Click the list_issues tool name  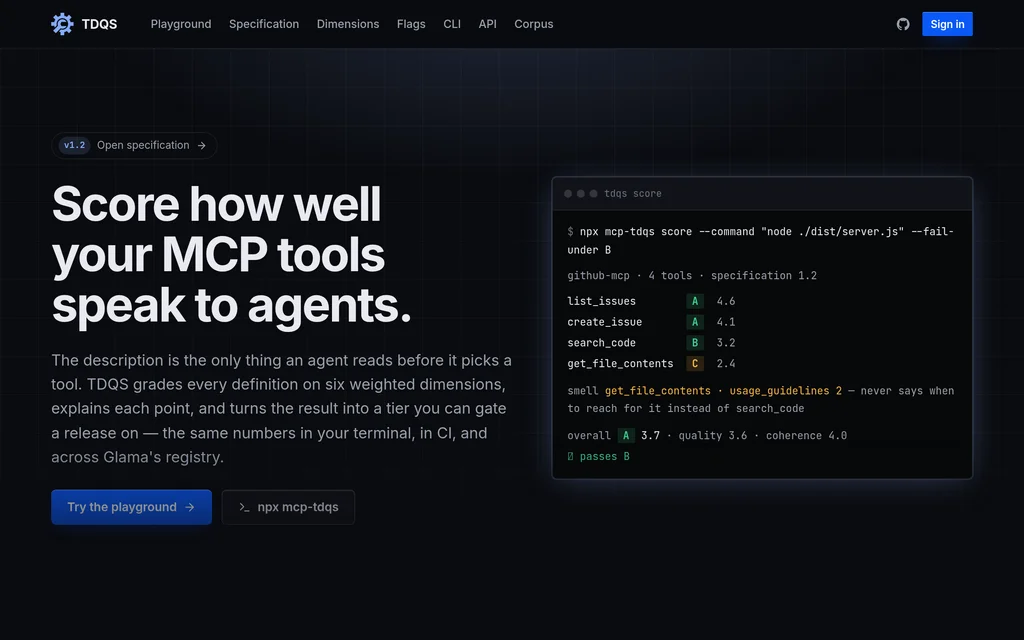click(601, 301)
